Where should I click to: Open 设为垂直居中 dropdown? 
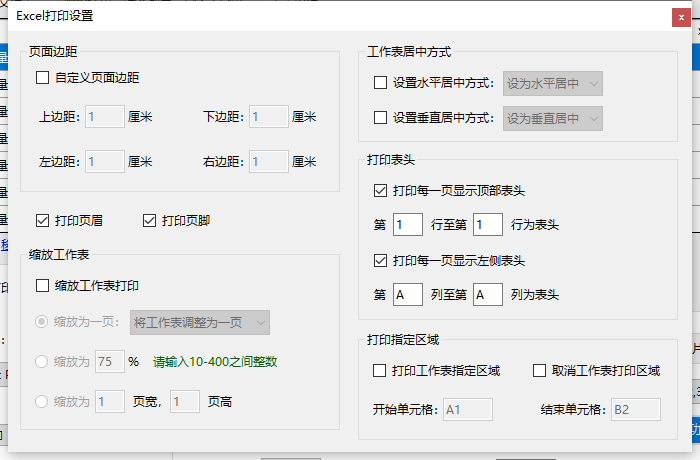[x=553, y=118]
